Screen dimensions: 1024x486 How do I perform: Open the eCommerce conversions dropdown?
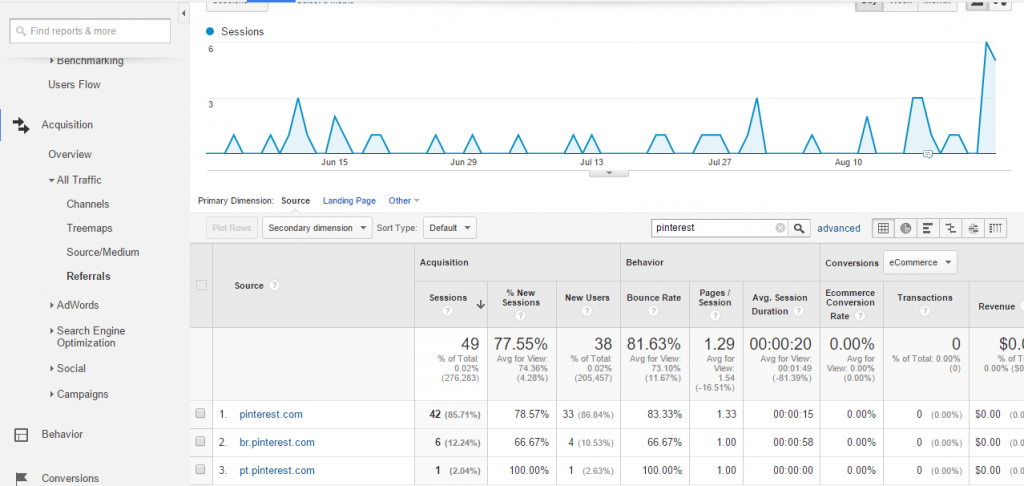point(918,263)
